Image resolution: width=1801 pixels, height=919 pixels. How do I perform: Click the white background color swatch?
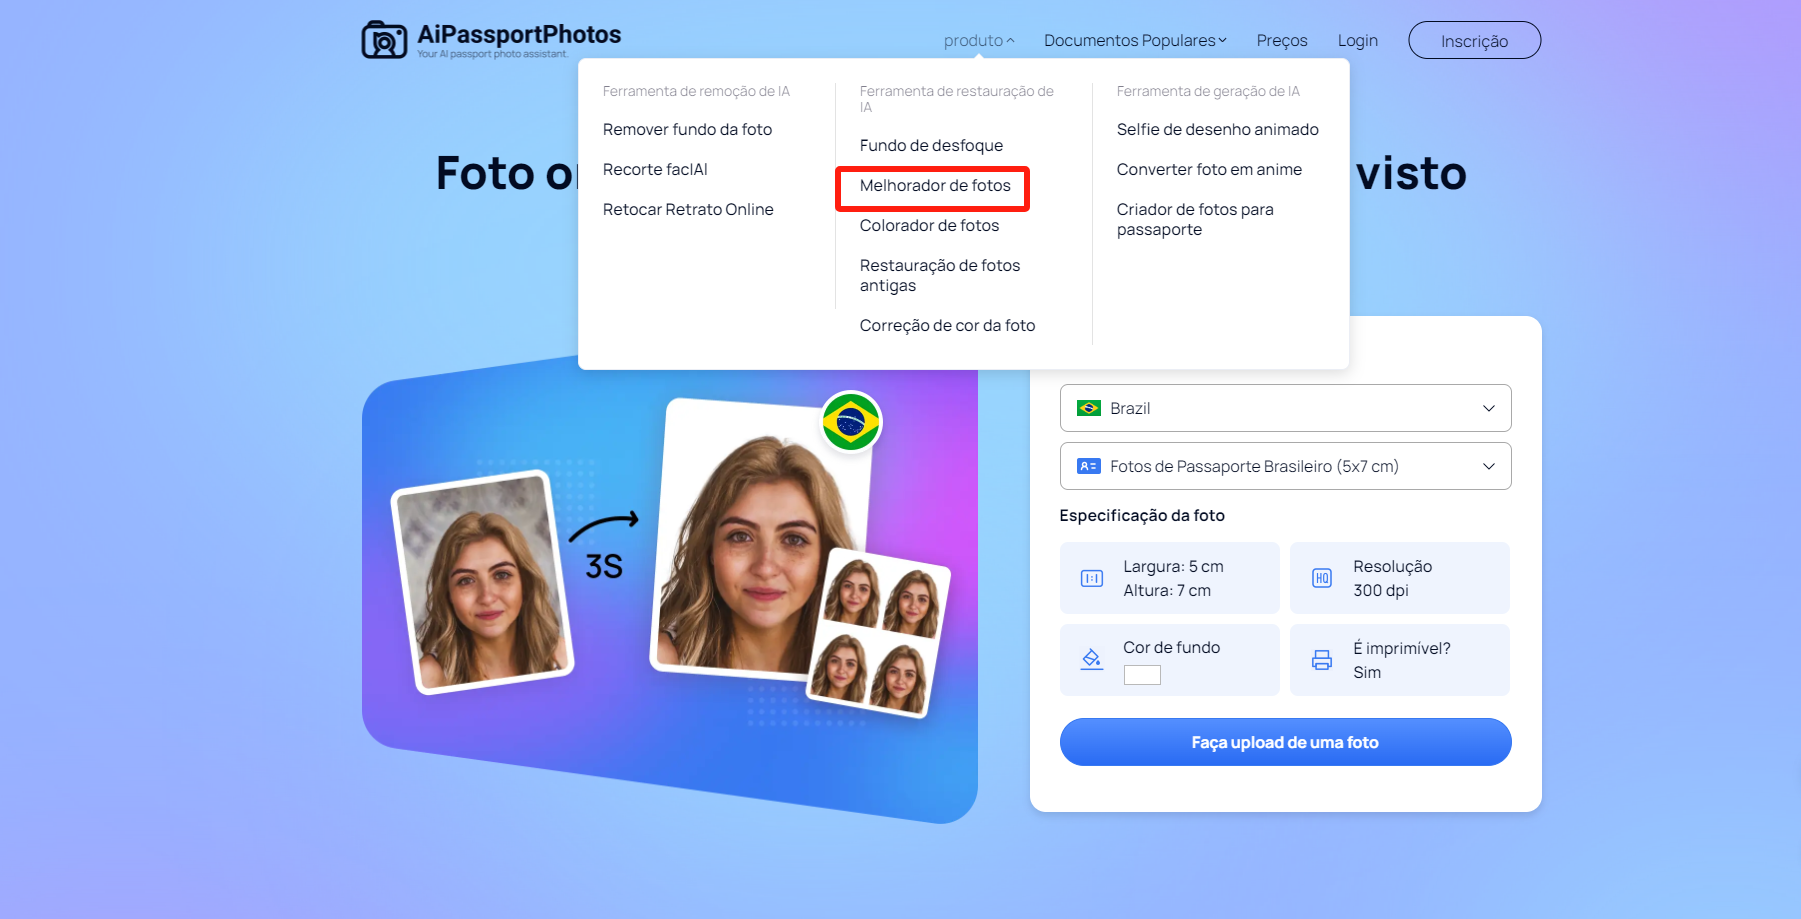tap(1142, 675)
